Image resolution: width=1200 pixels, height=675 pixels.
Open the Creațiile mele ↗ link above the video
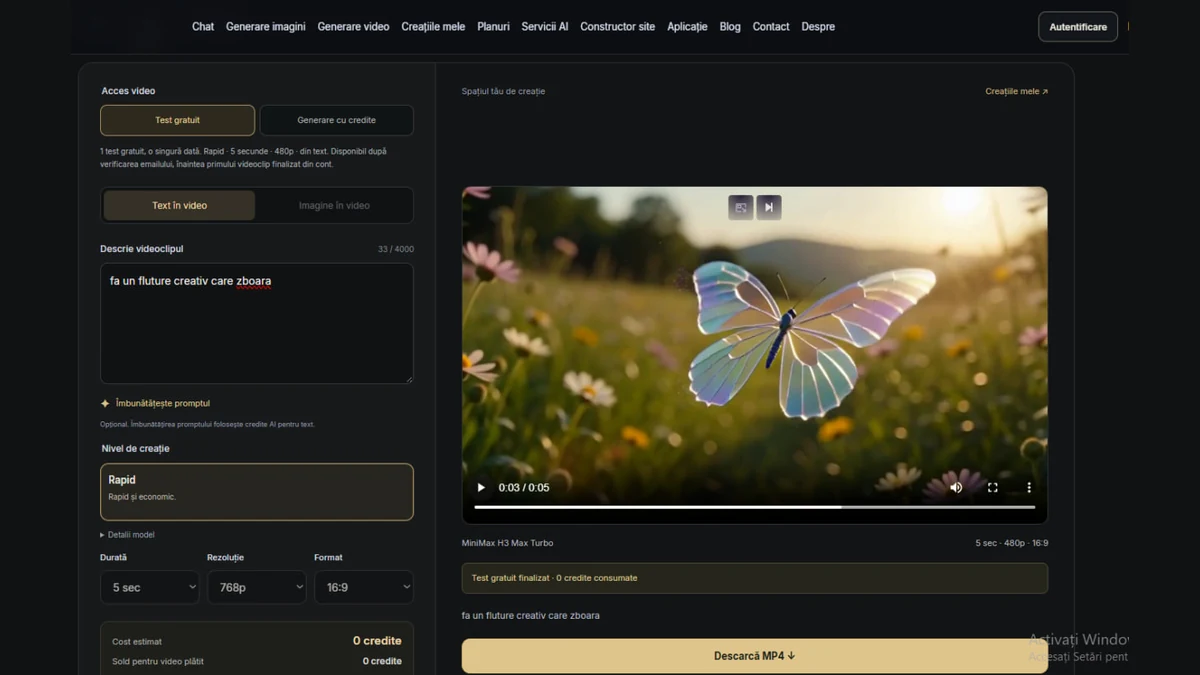click(1017, 91)
